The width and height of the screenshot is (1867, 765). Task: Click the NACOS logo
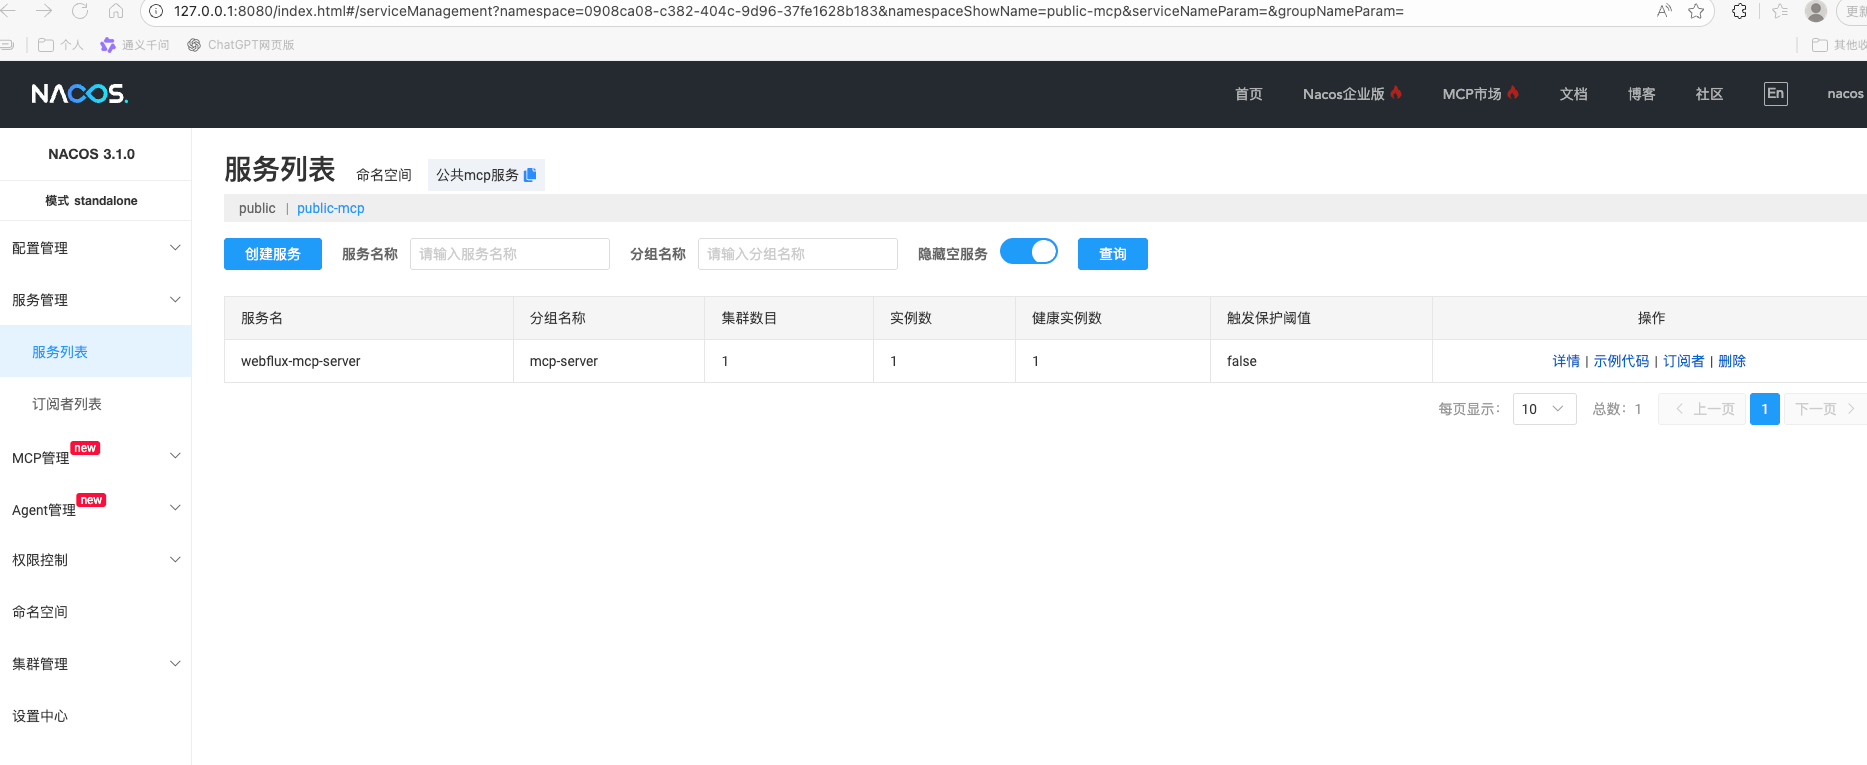click(79, 94)
